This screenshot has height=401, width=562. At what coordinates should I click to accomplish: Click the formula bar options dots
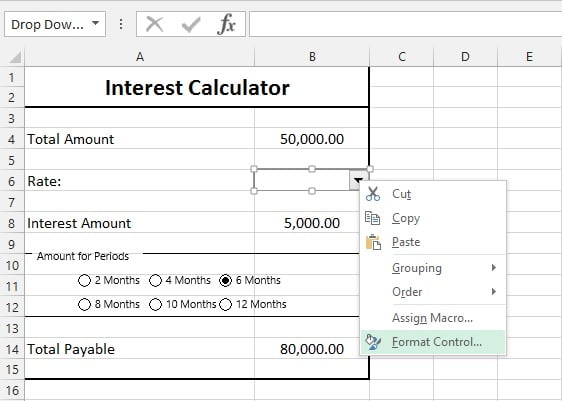[121, 24]
